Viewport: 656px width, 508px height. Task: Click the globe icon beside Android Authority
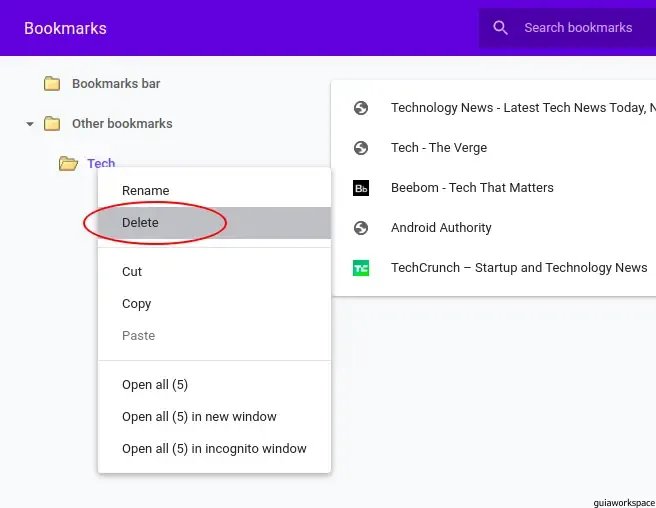[x=361, y=228]
